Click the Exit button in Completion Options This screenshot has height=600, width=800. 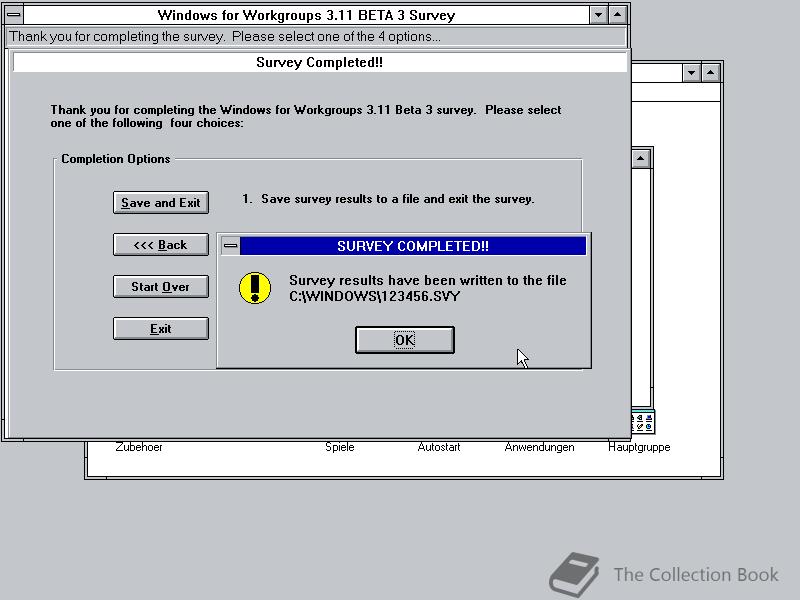161,329
